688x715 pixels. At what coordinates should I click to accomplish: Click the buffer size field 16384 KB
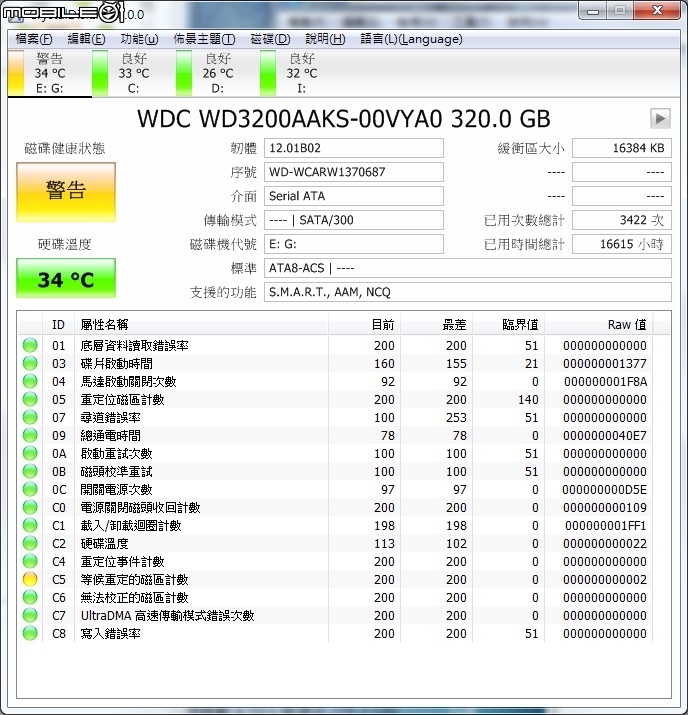click(x=622, y=148)
